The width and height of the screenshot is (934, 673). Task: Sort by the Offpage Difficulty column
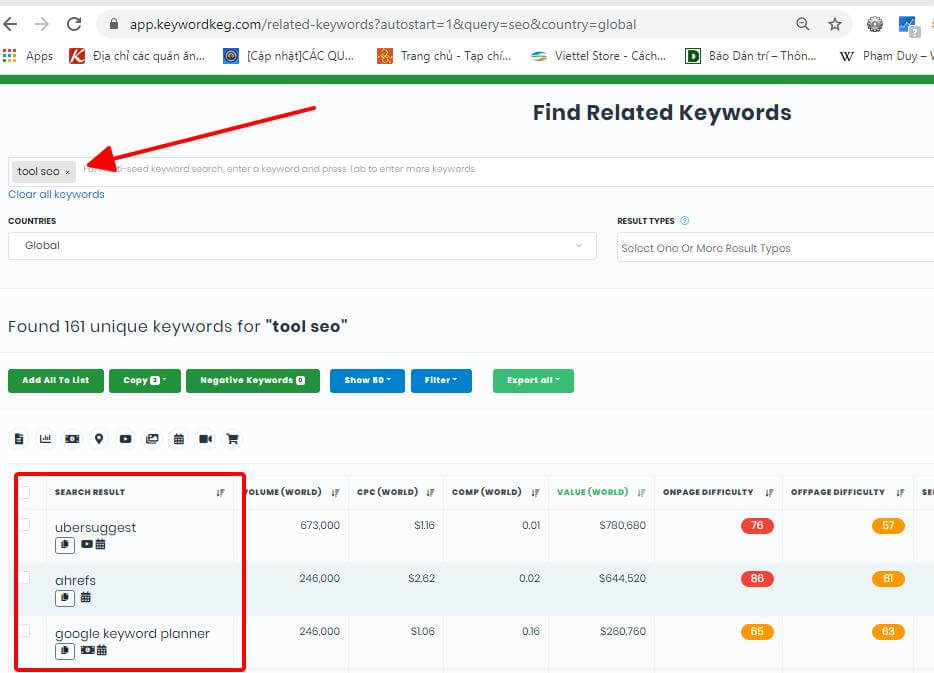coord(899,493)
